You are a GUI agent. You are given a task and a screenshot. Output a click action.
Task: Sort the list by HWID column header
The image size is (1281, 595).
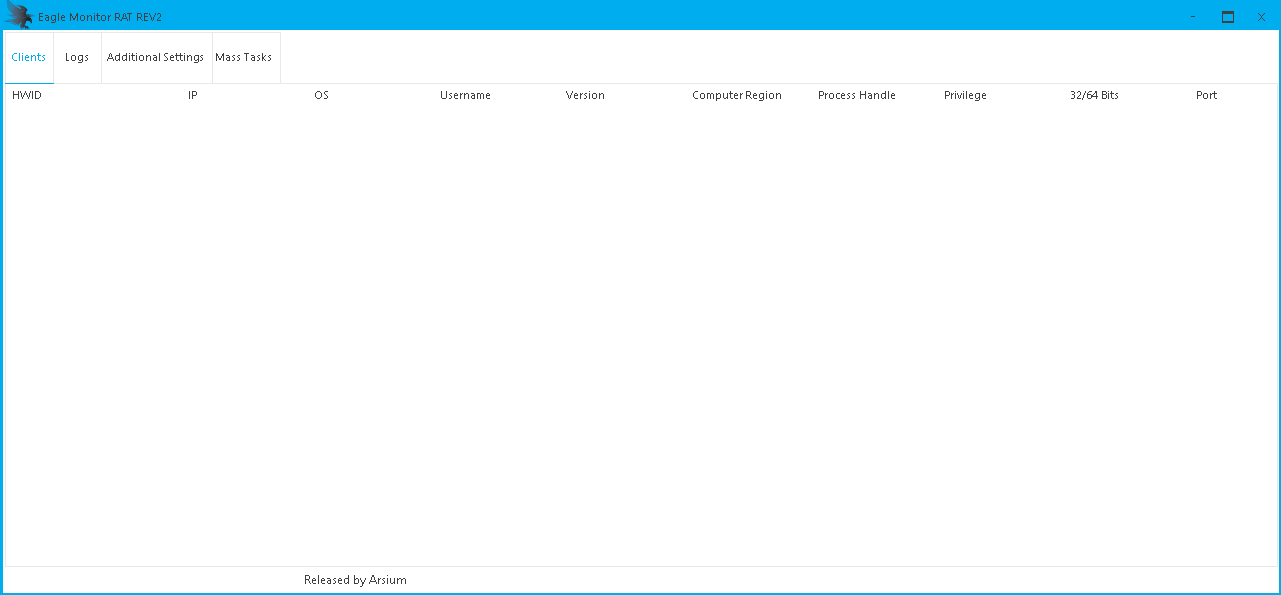point(27,95)
